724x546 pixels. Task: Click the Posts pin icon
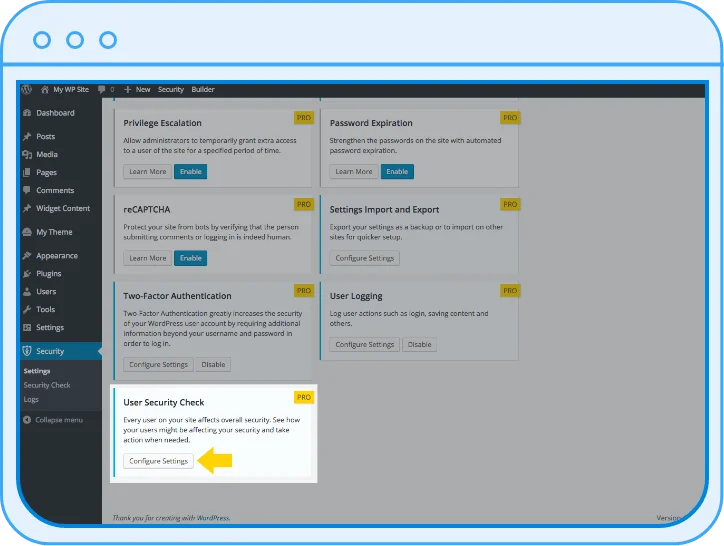tap(27, 136)
